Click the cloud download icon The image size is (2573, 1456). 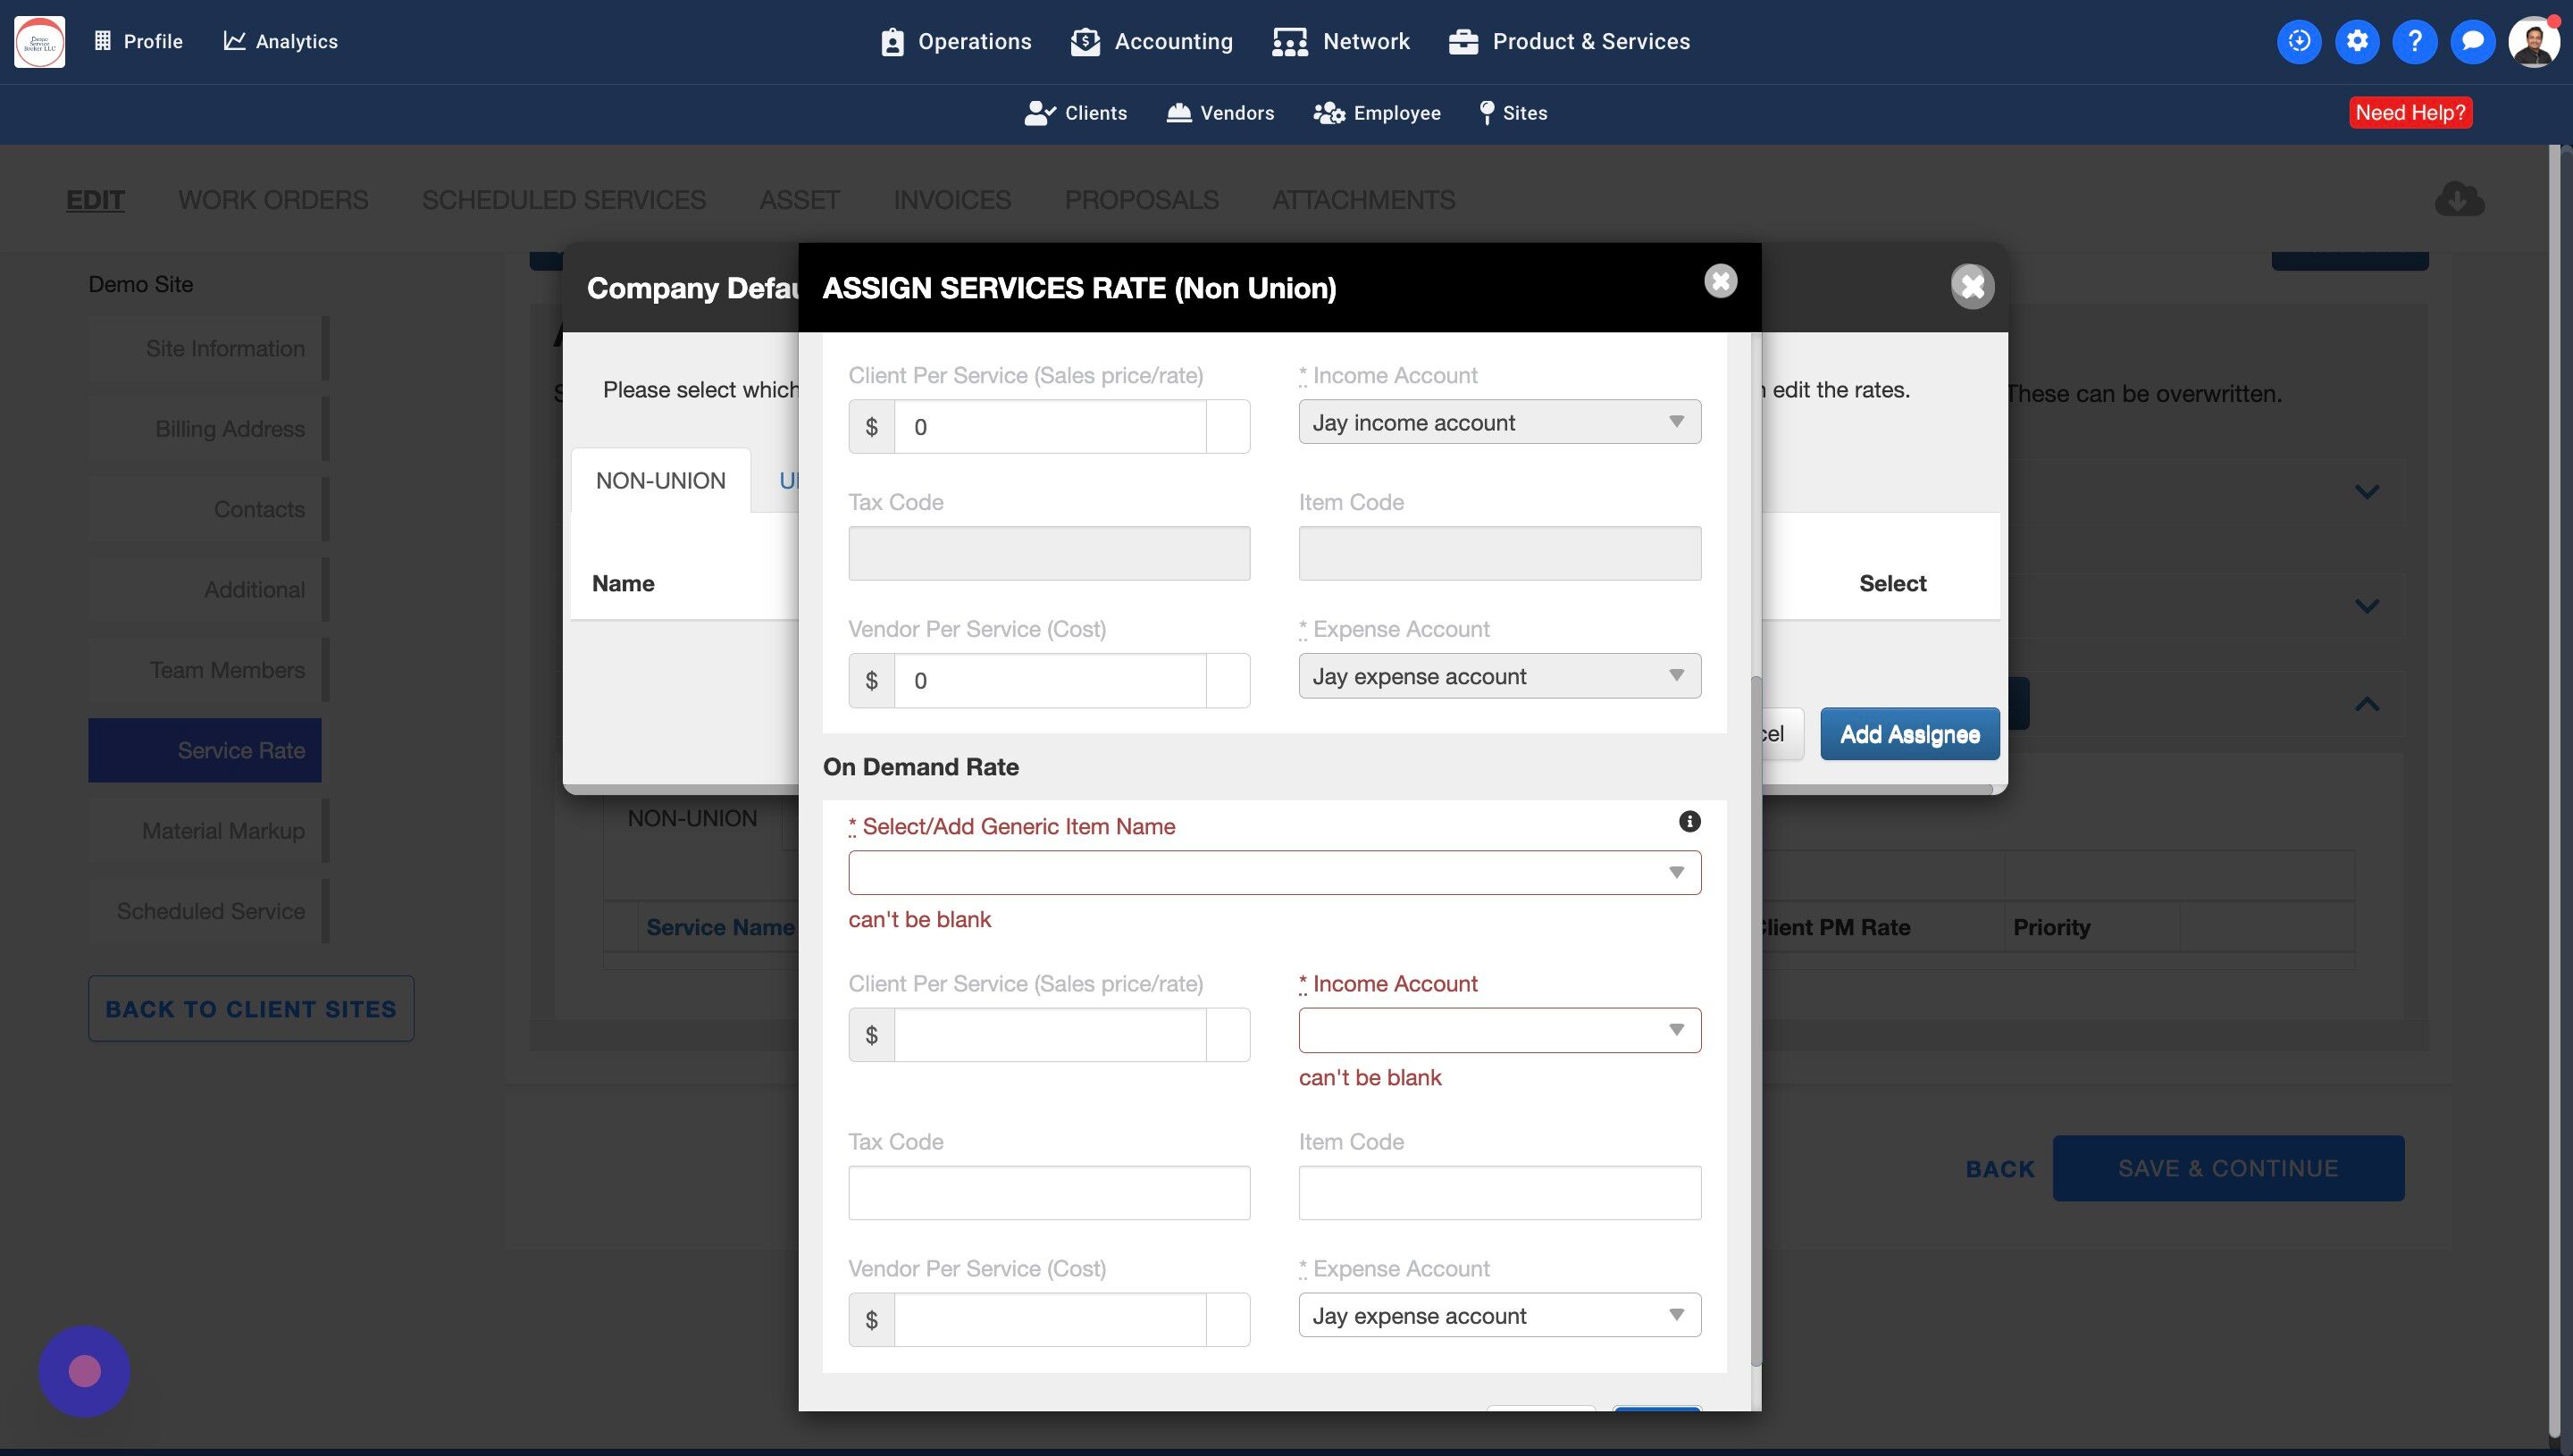[2459, 199]
